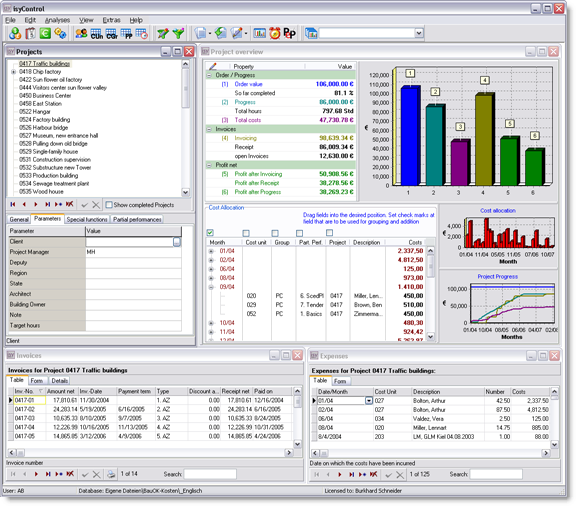Viewport: 576px width, 506px height.
Task: Click the Invoices Search input field
Action: [x=210, y=474]
